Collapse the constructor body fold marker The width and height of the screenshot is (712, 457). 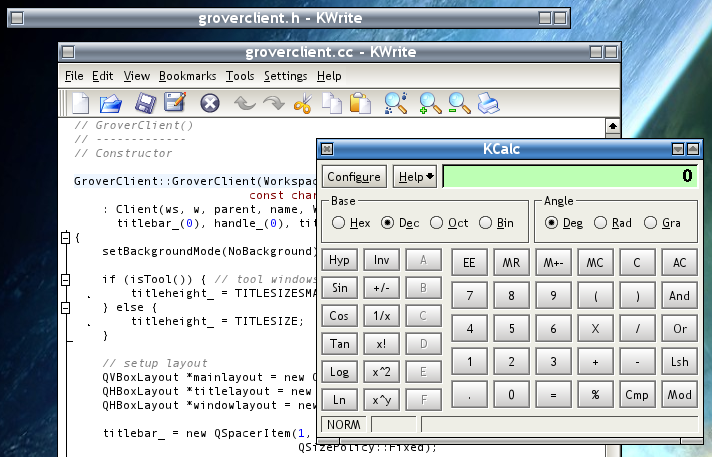pyautogui.click(x=65, y=238)
